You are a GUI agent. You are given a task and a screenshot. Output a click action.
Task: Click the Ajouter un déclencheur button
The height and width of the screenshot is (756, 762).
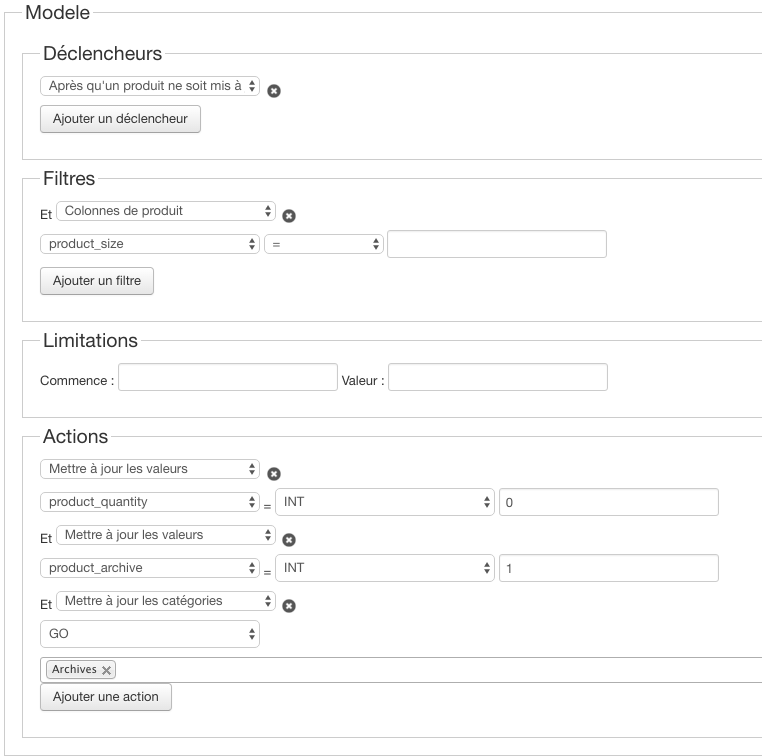pos(120,119)
